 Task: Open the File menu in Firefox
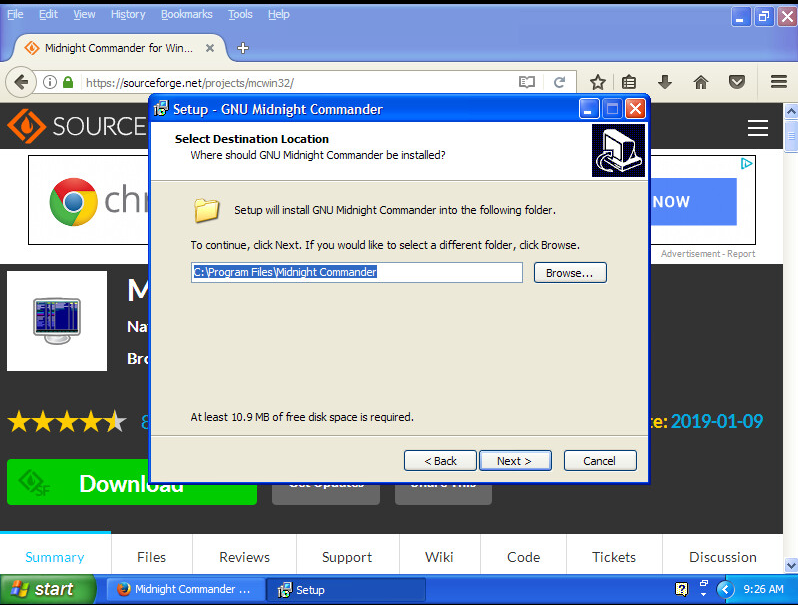coord(15,14)
